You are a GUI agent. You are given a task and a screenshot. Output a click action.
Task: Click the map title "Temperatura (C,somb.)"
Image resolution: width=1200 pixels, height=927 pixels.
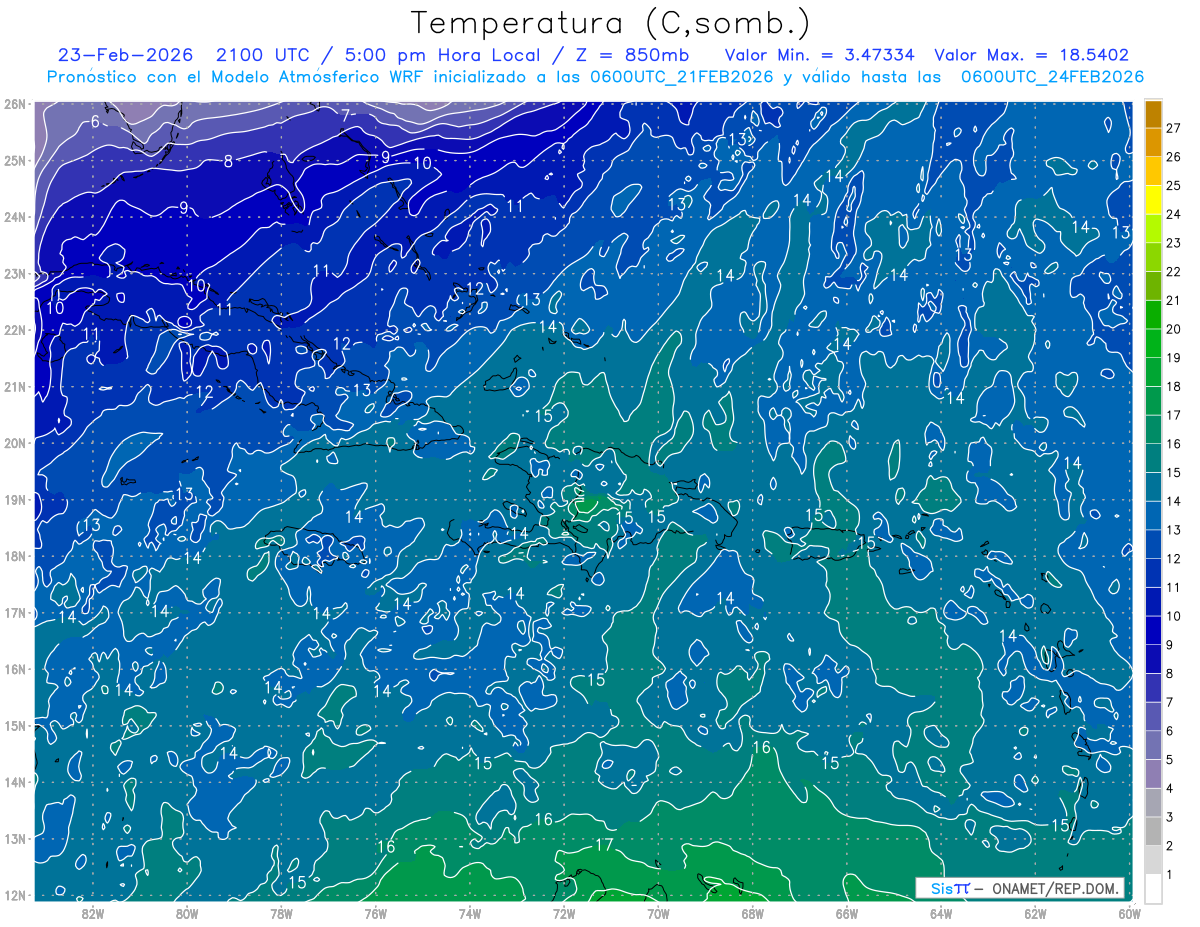tap(611, 23)
